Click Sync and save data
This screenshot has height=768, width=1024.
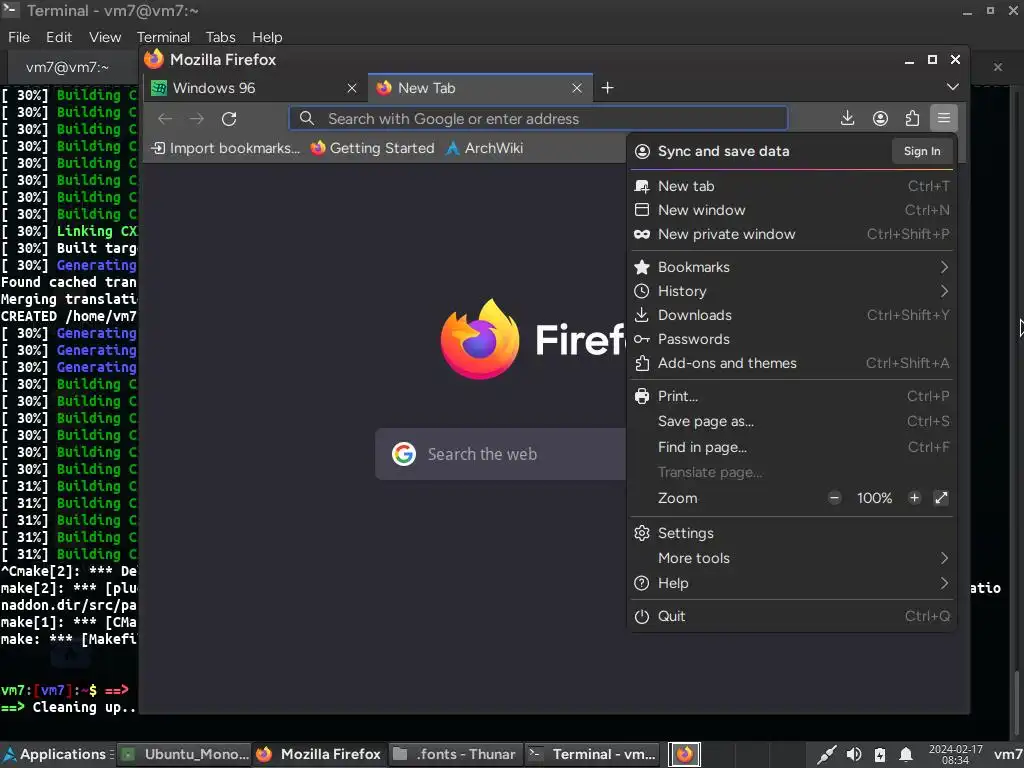coord(724,152)
